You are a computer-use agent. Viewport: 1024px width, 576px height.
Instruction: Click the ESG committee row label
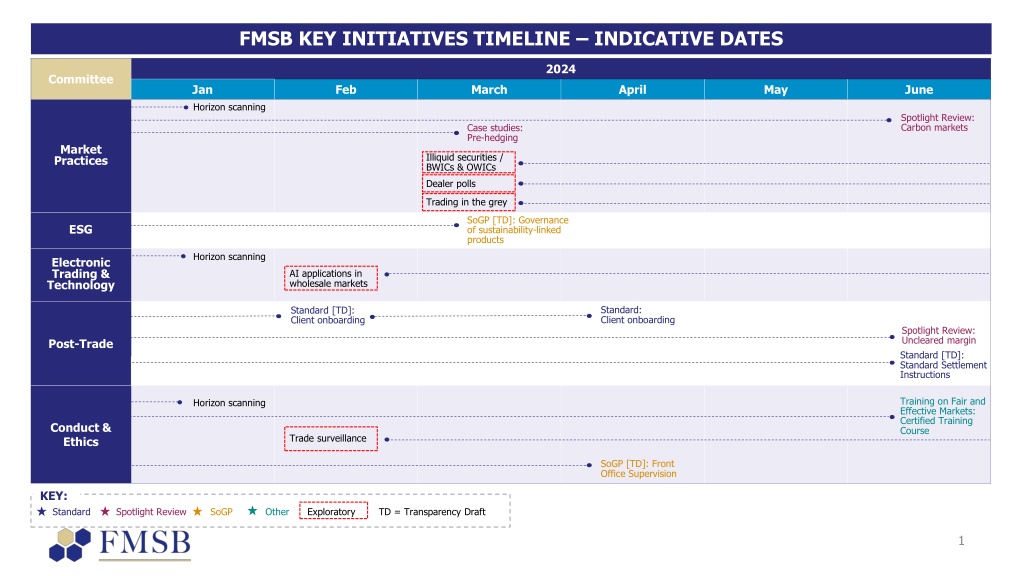click(x=81, y=230)
